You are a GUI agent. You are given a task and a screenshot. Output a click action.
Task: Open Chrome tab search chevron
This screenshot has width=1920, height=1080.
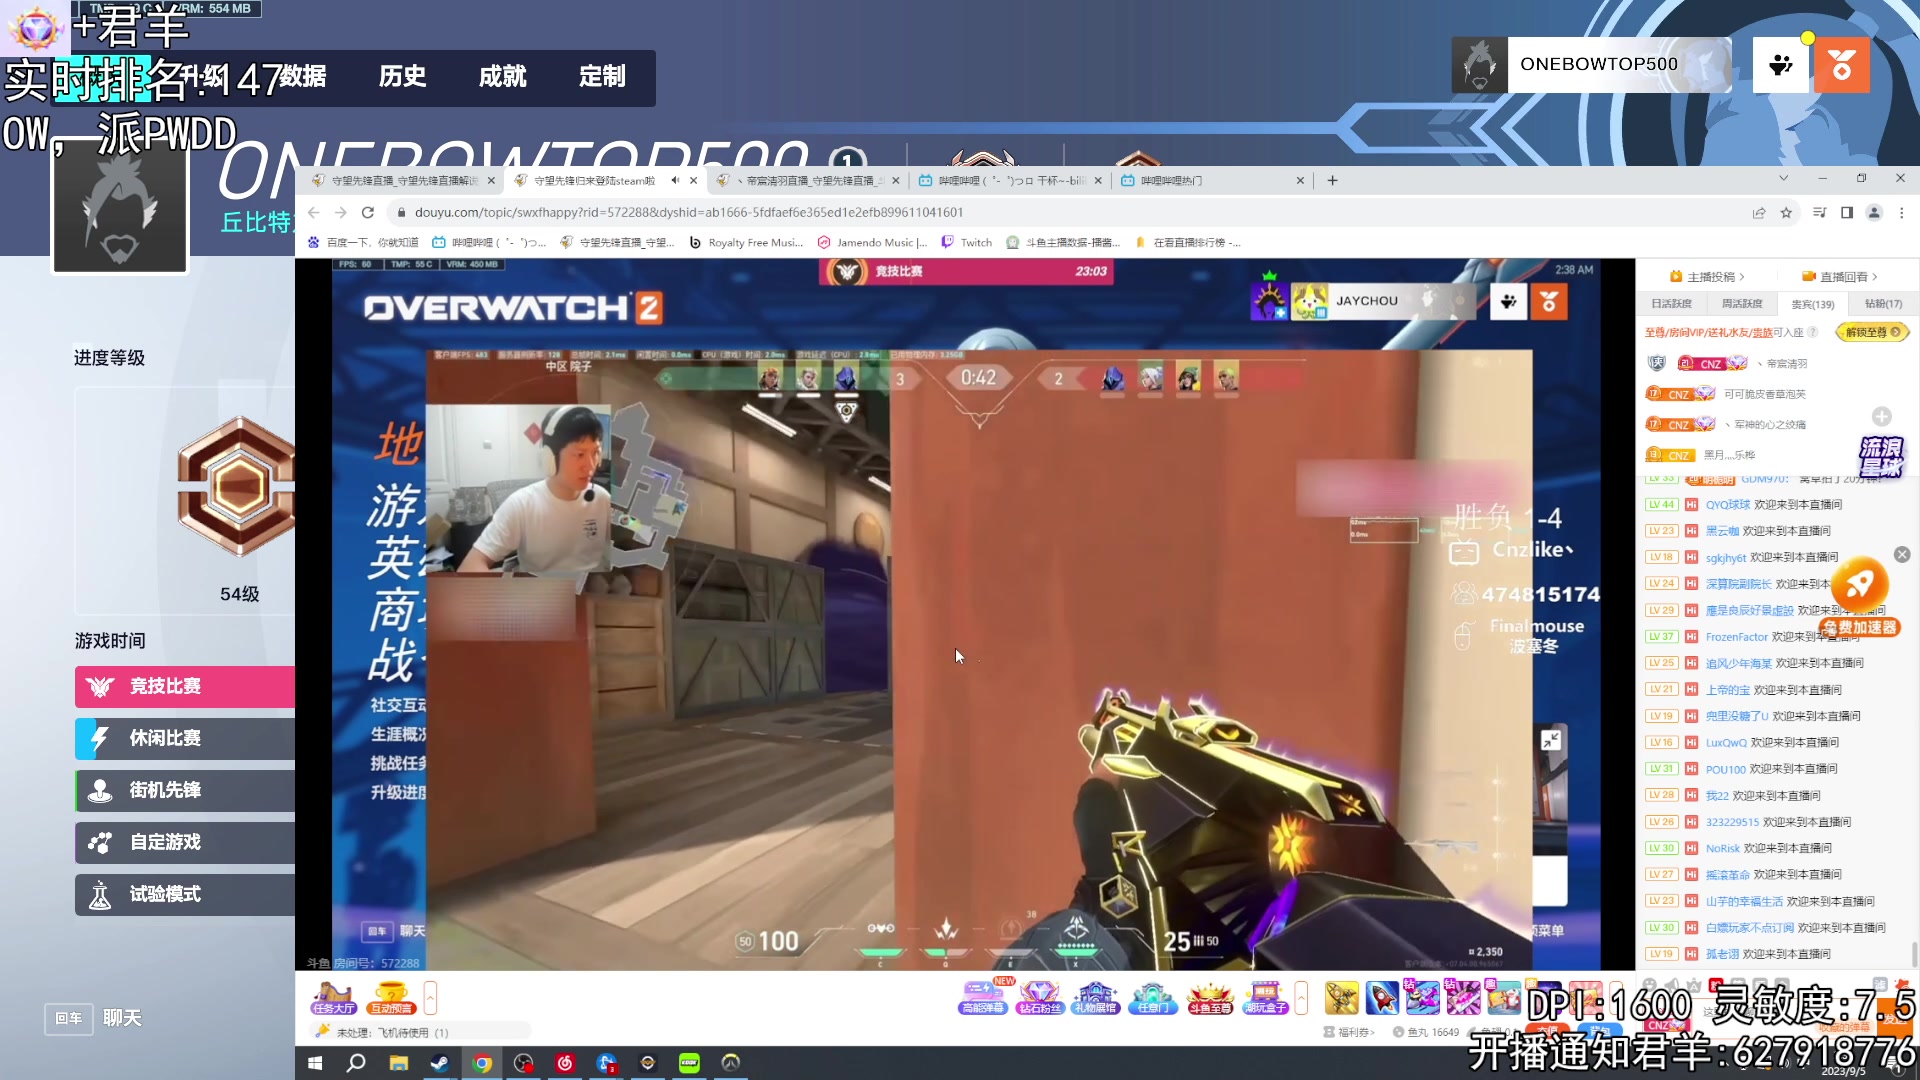tap(1783, 178)
